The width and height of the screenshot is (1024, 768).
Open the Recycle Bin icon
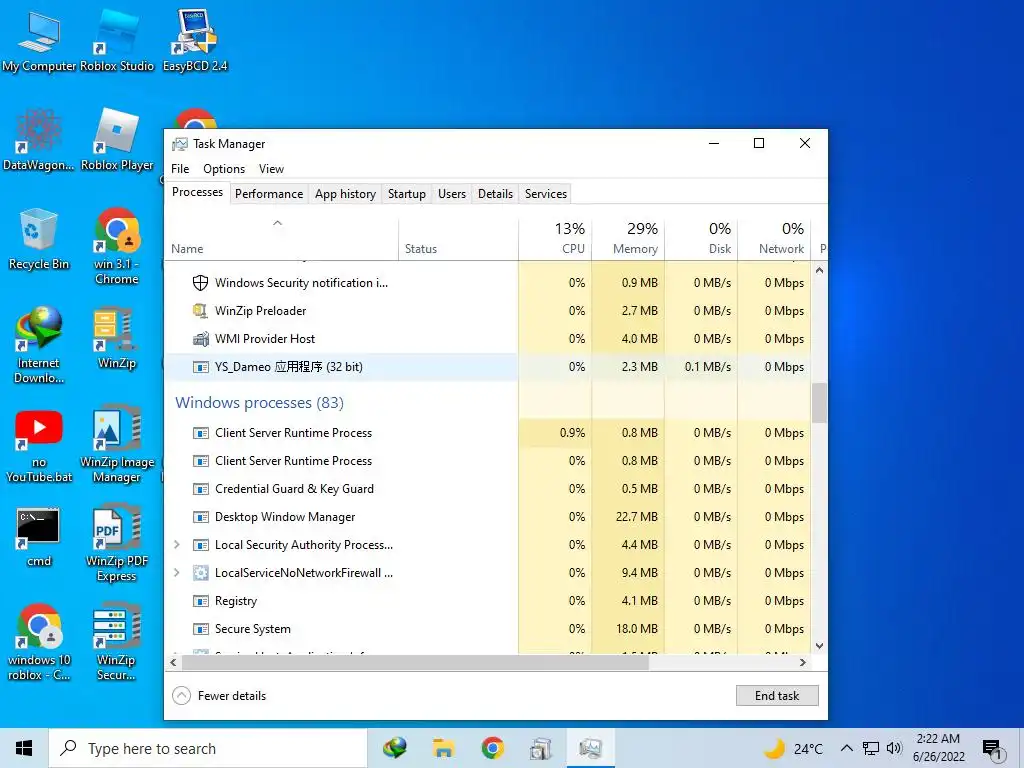click(x=39, y=239)
